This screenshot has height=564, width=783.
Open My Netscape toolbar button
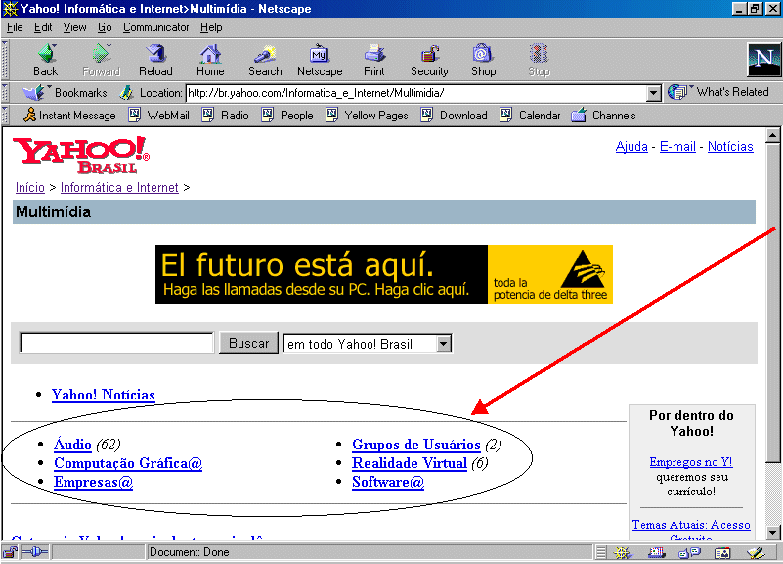pyautogui.click(x=320, y=60)
